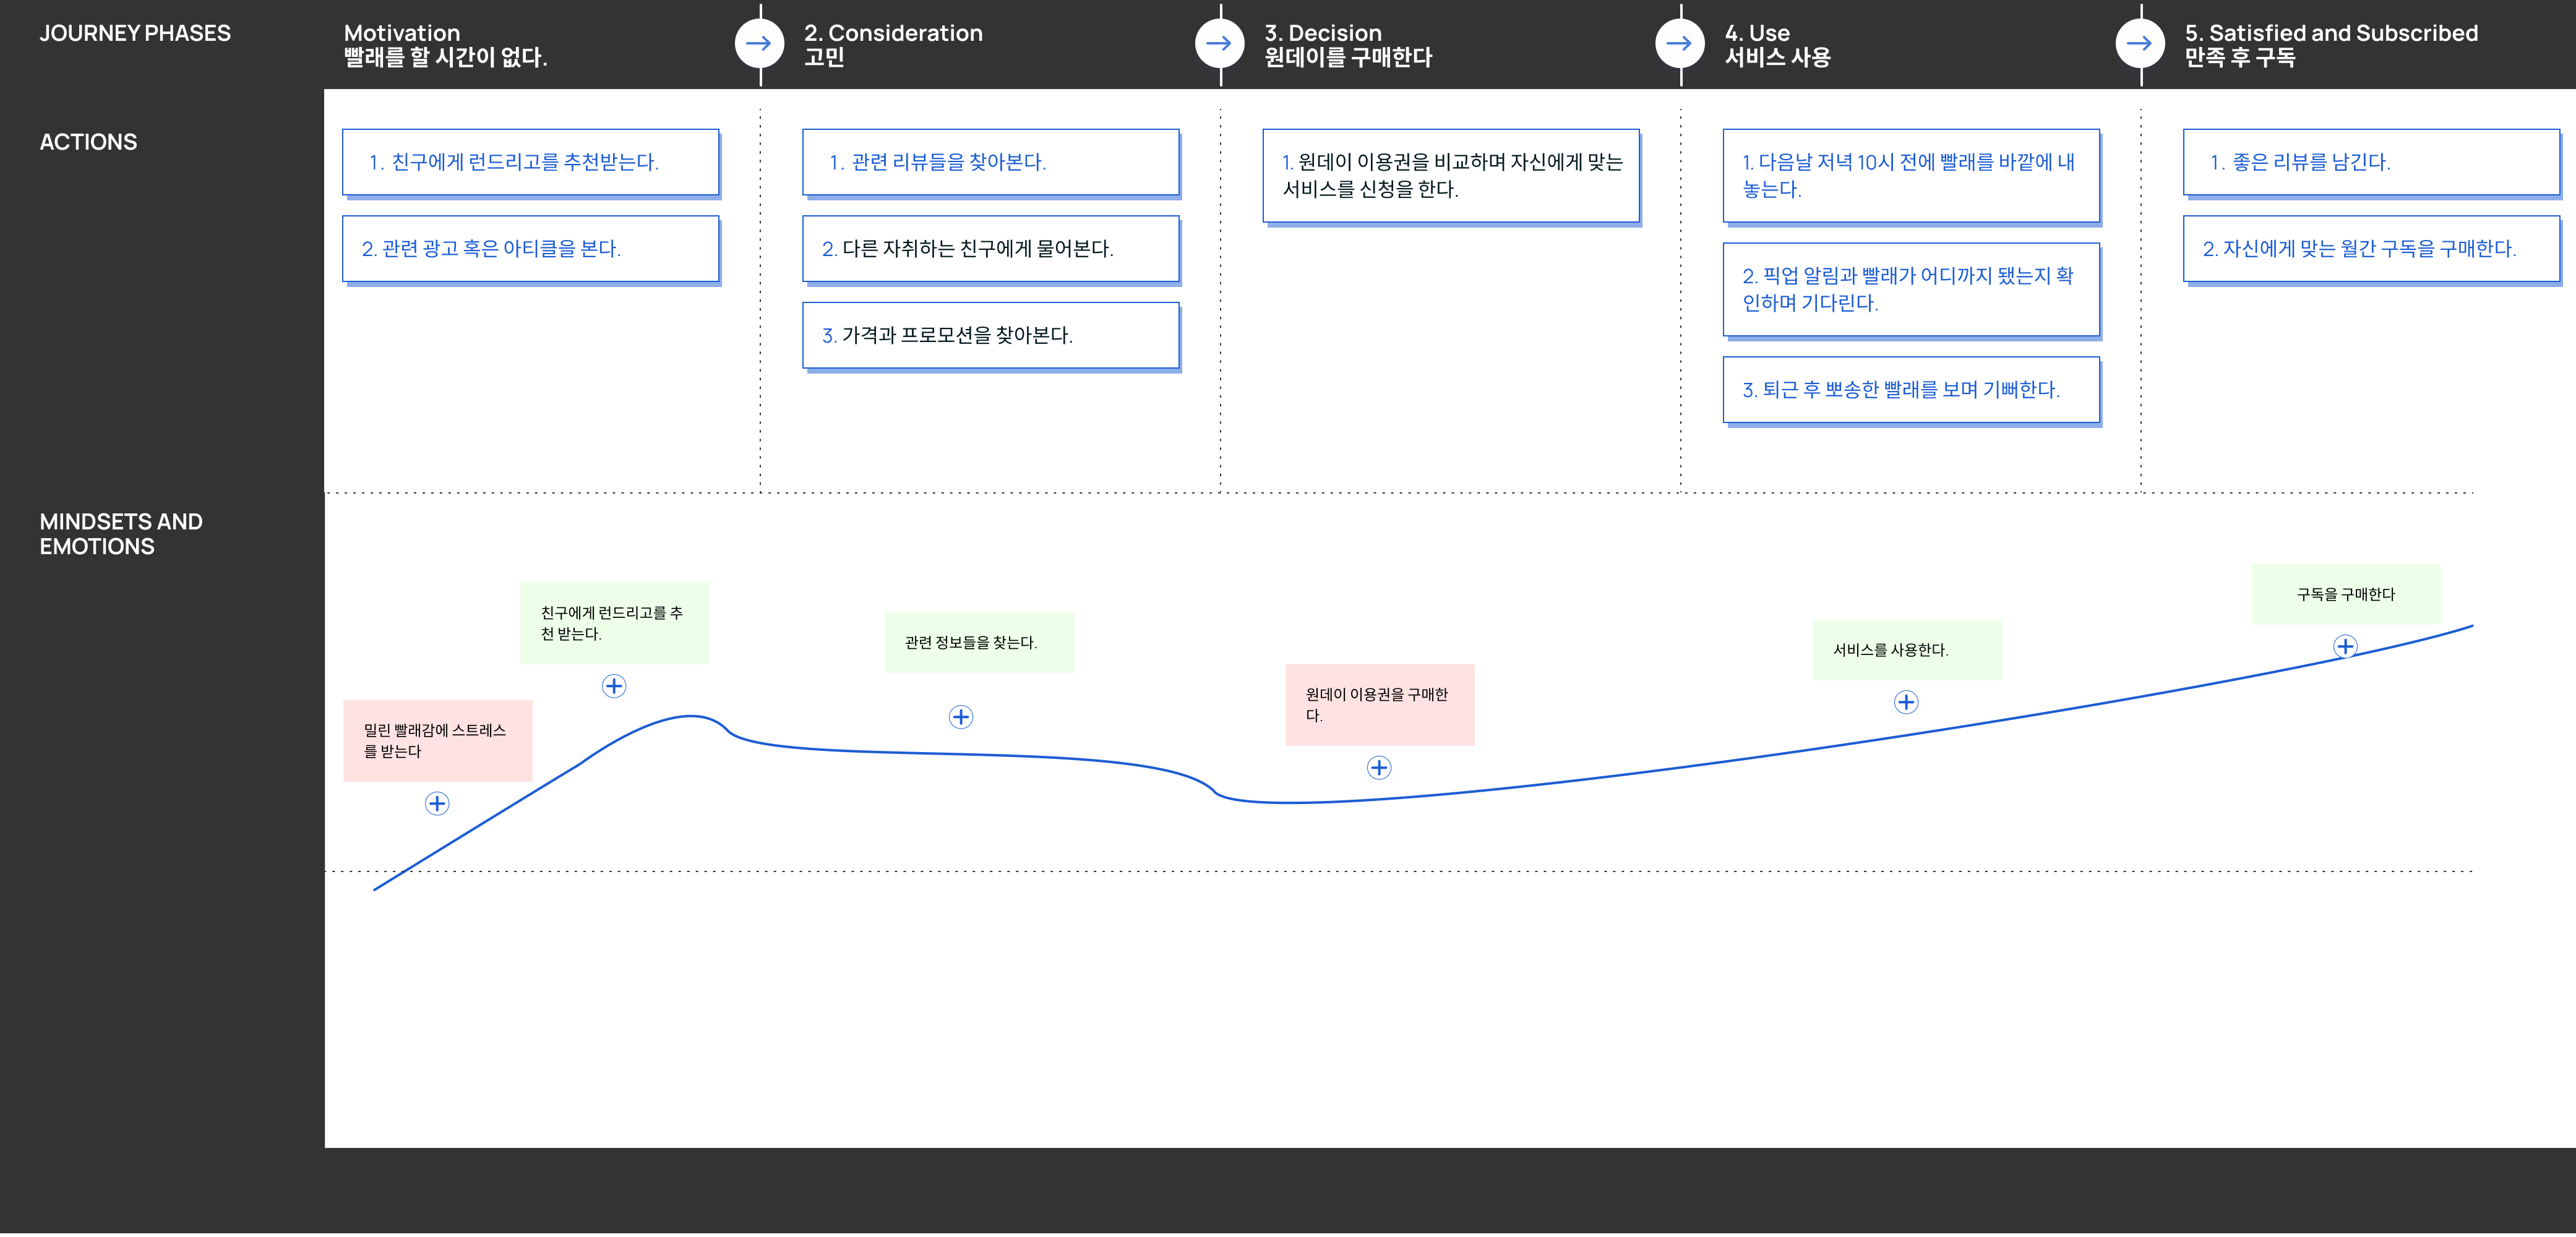Click phase heading 2. Consideration 고민
2576x1237 pixels.
(893, 45)
